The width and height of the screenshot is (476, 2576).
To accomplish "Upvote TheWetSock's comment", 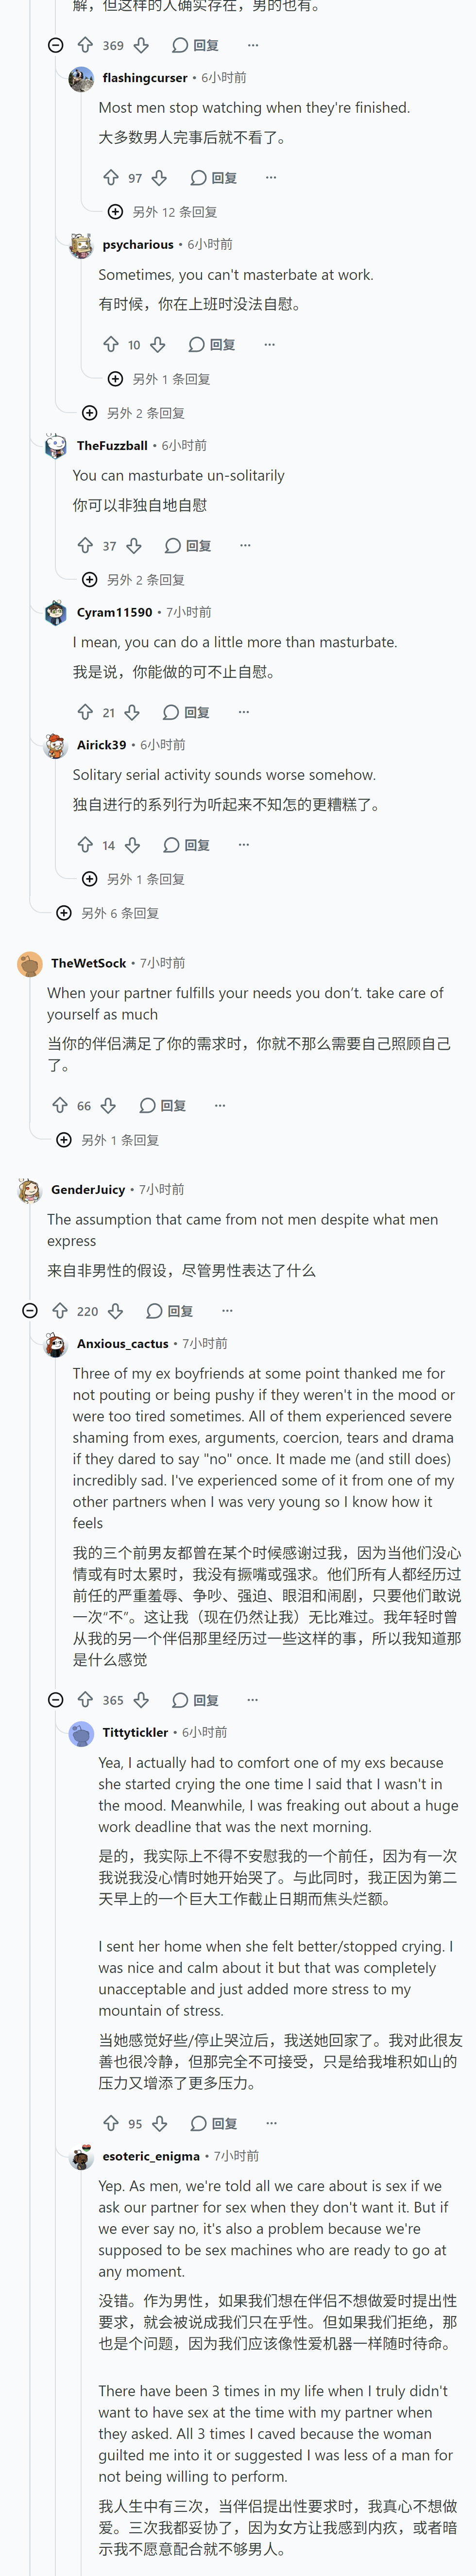I will pos(60,1106).
